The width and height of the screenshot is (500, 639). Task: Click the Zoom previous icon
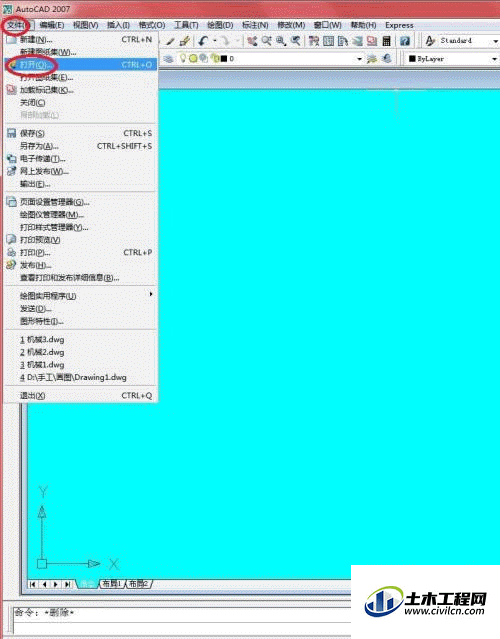coord(295,41)
